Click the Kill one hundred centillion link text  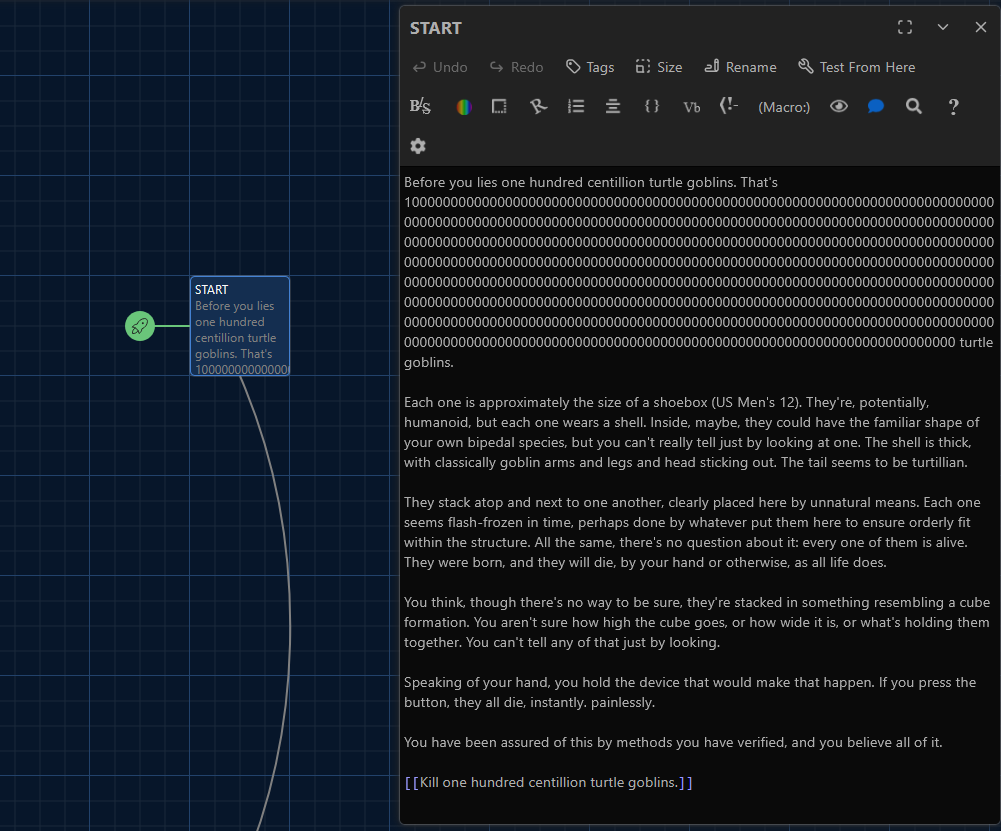(548, 782)
